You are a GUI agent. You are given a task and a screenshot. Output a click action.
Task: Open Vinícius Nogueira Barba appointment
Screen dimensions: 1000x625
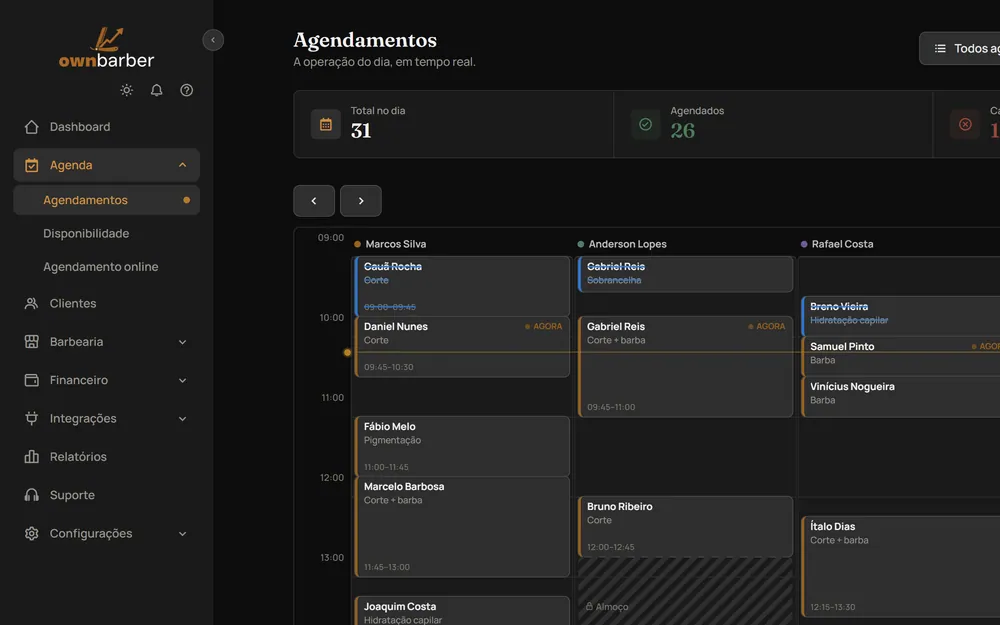(901, 397)
